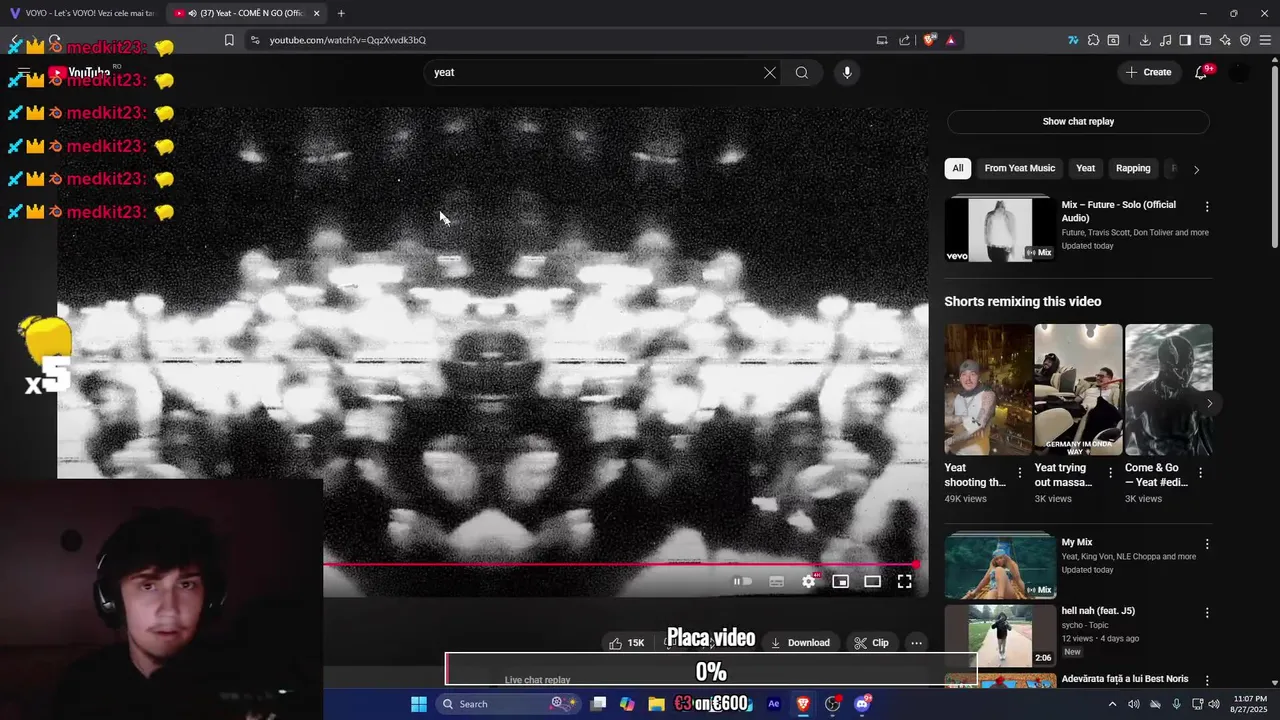Open the browser main hamburger menu
The width and height of the screenshot is (1280, 720).
point(1266,40)
